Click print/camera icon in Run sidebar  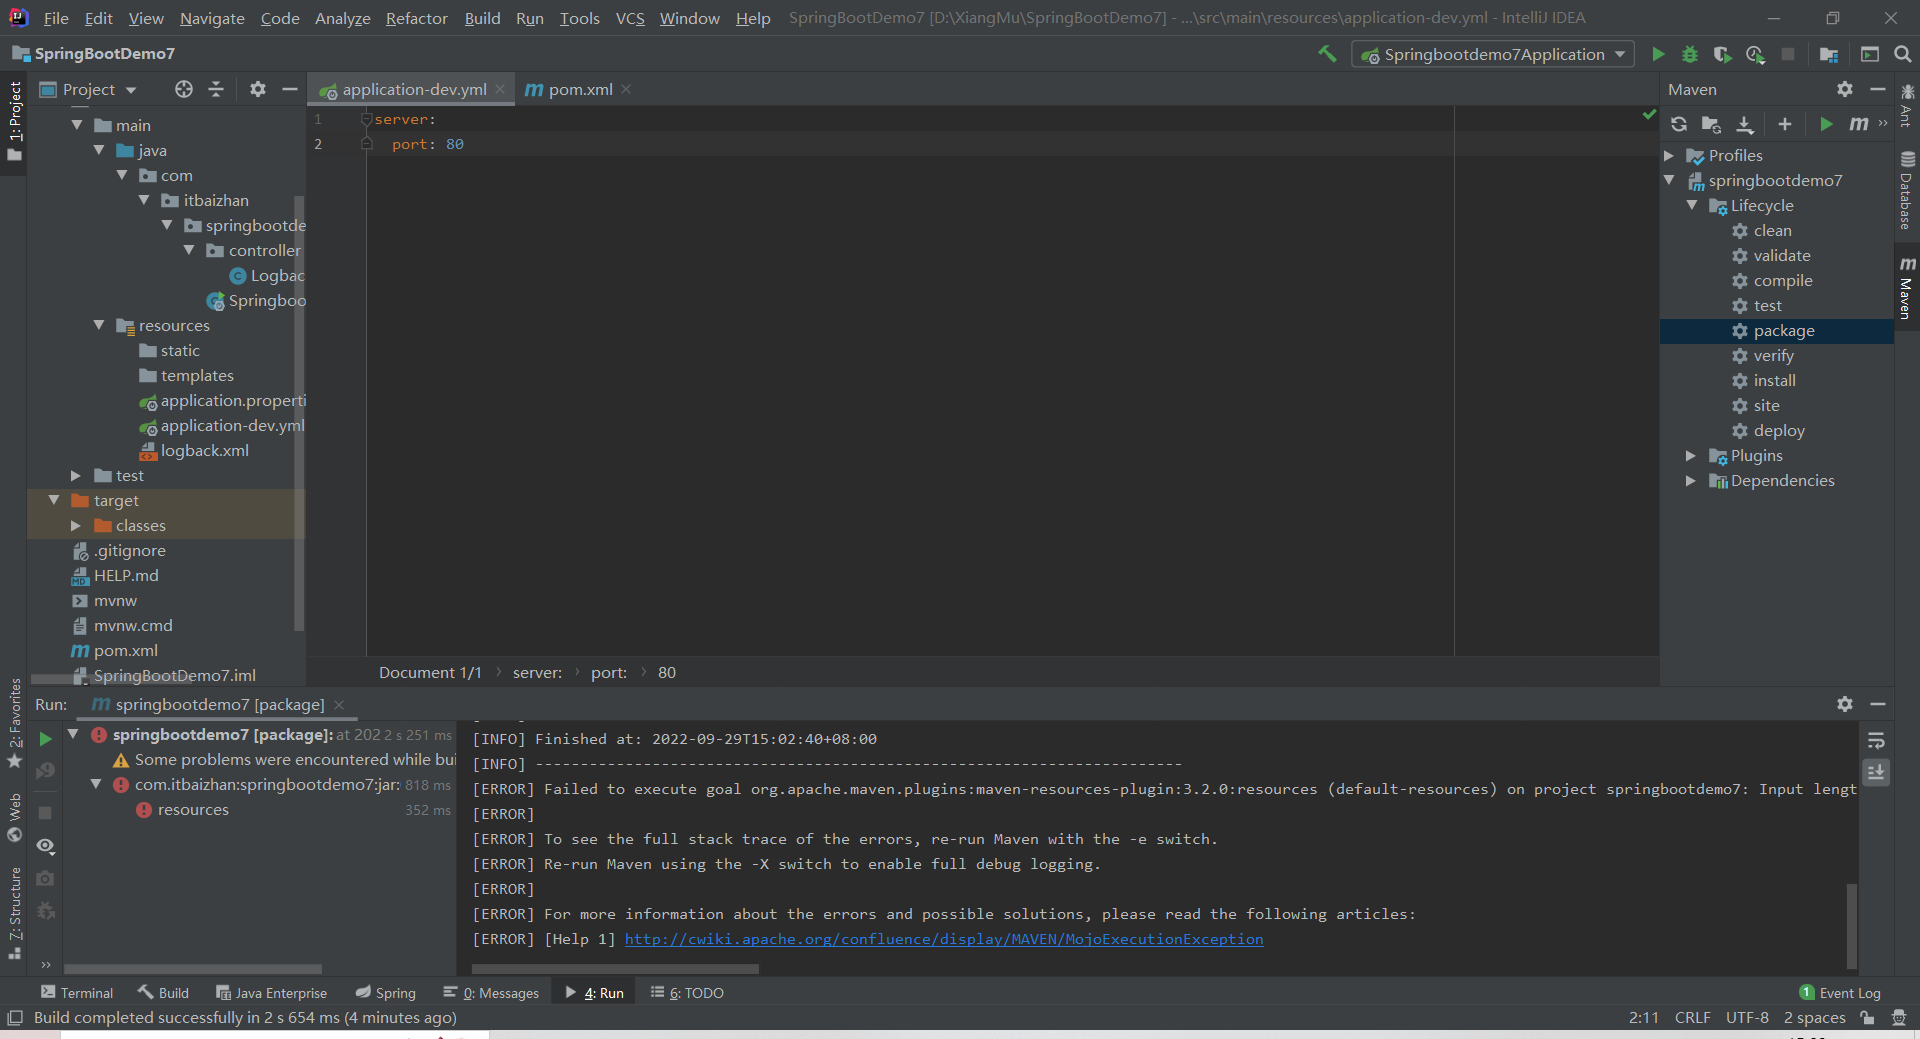(x=45, y=878)
